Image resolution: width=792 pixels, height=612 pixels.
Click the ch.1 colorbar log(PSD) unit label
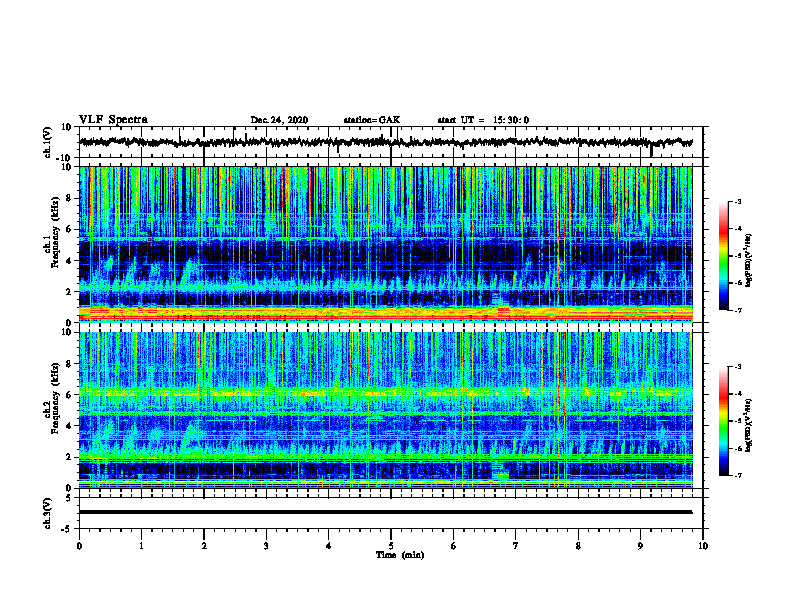[x=749, y=261]
